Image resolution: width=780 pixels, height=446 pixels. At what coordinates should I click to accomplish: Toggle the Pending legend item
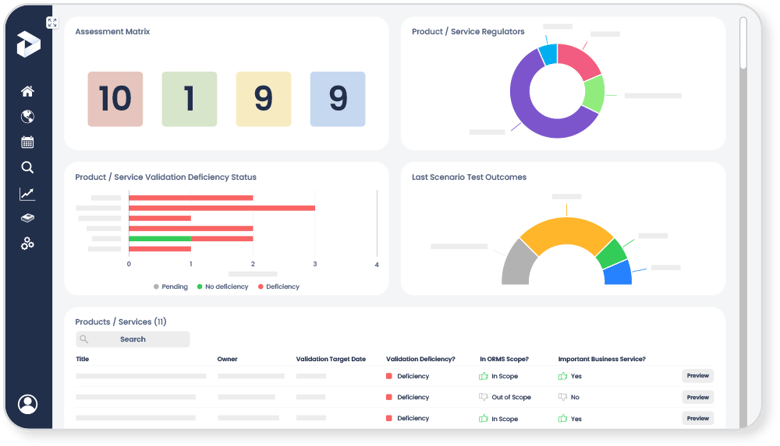[x=169, y=287]
